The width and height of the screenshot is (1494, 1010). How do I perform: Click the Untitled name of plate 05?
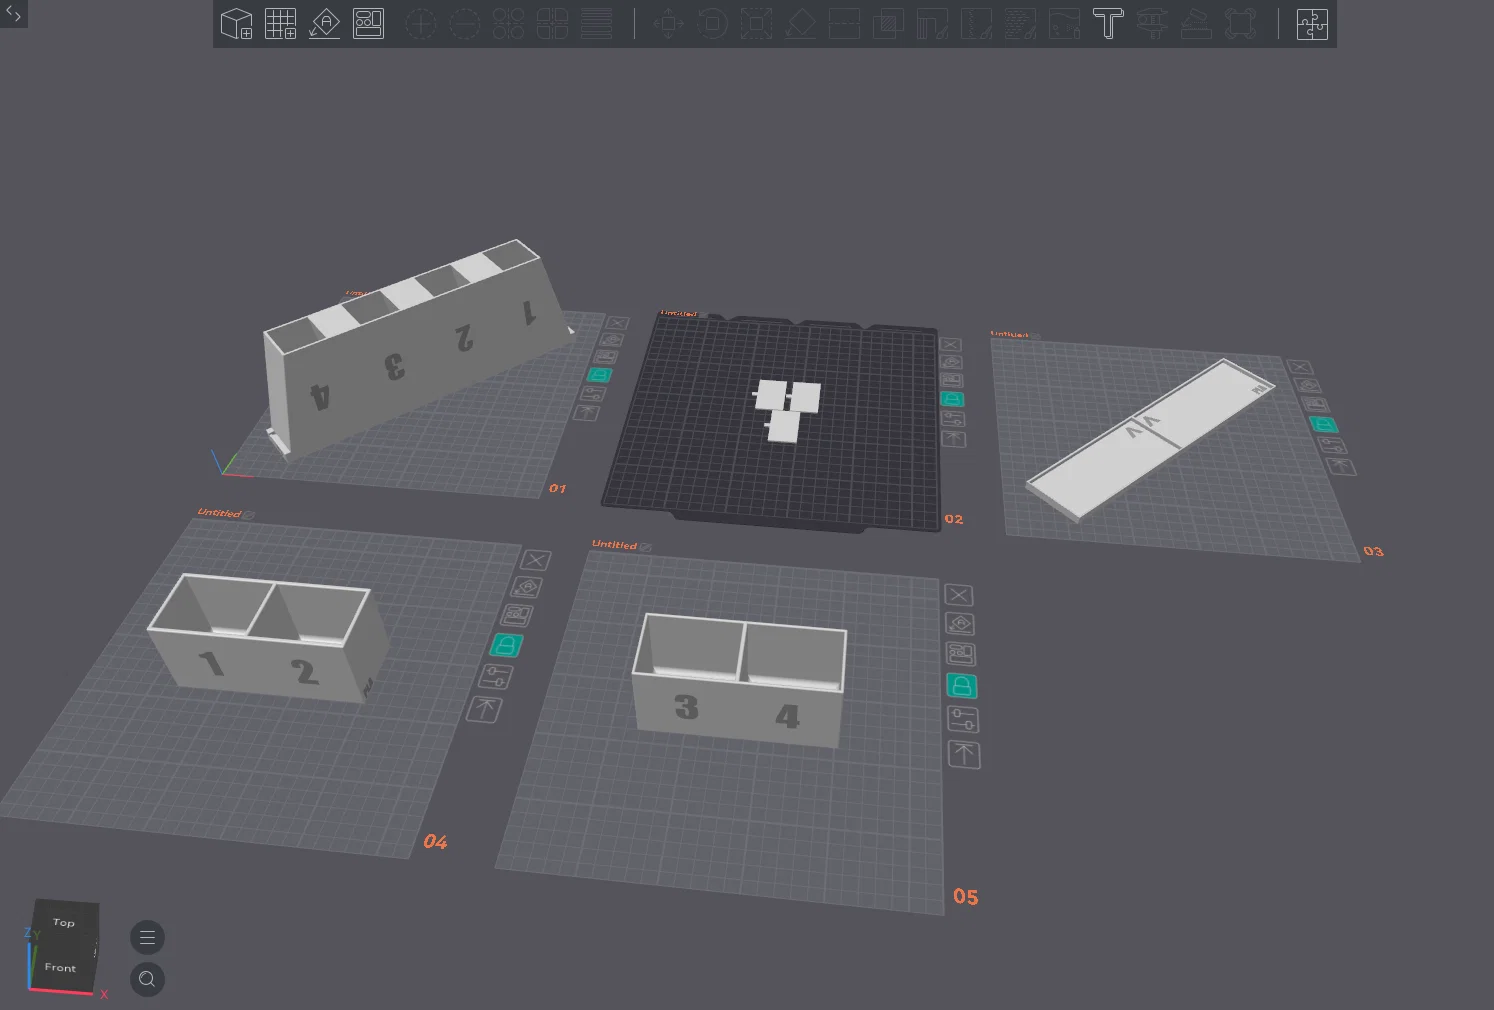point(614,545)
